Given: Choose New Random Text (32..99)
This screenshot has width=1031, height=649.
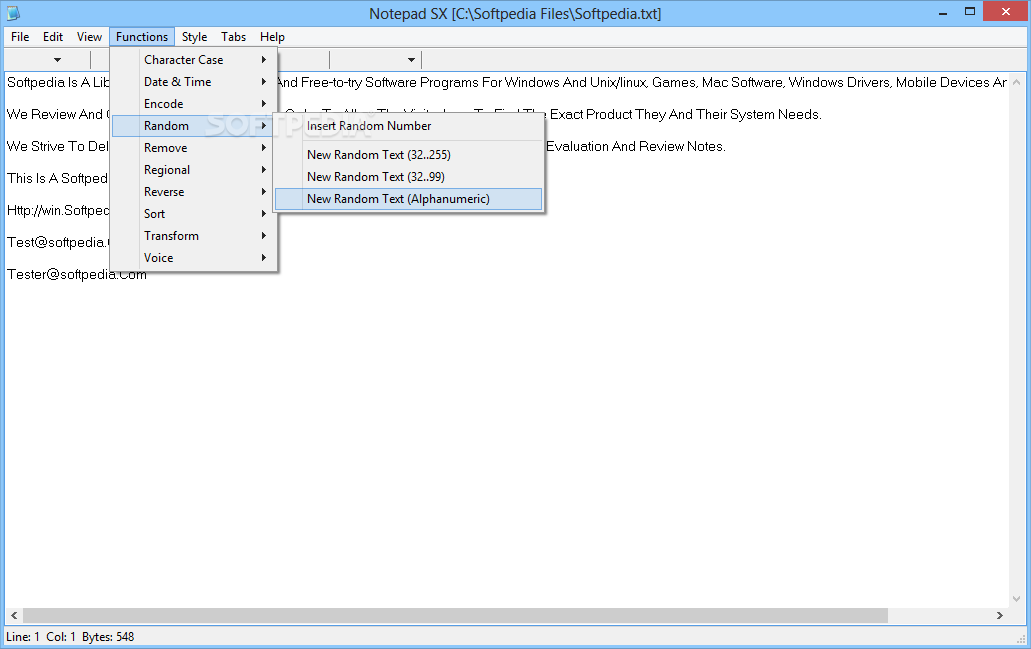Looking at the screenshot, I should [408, 177].
